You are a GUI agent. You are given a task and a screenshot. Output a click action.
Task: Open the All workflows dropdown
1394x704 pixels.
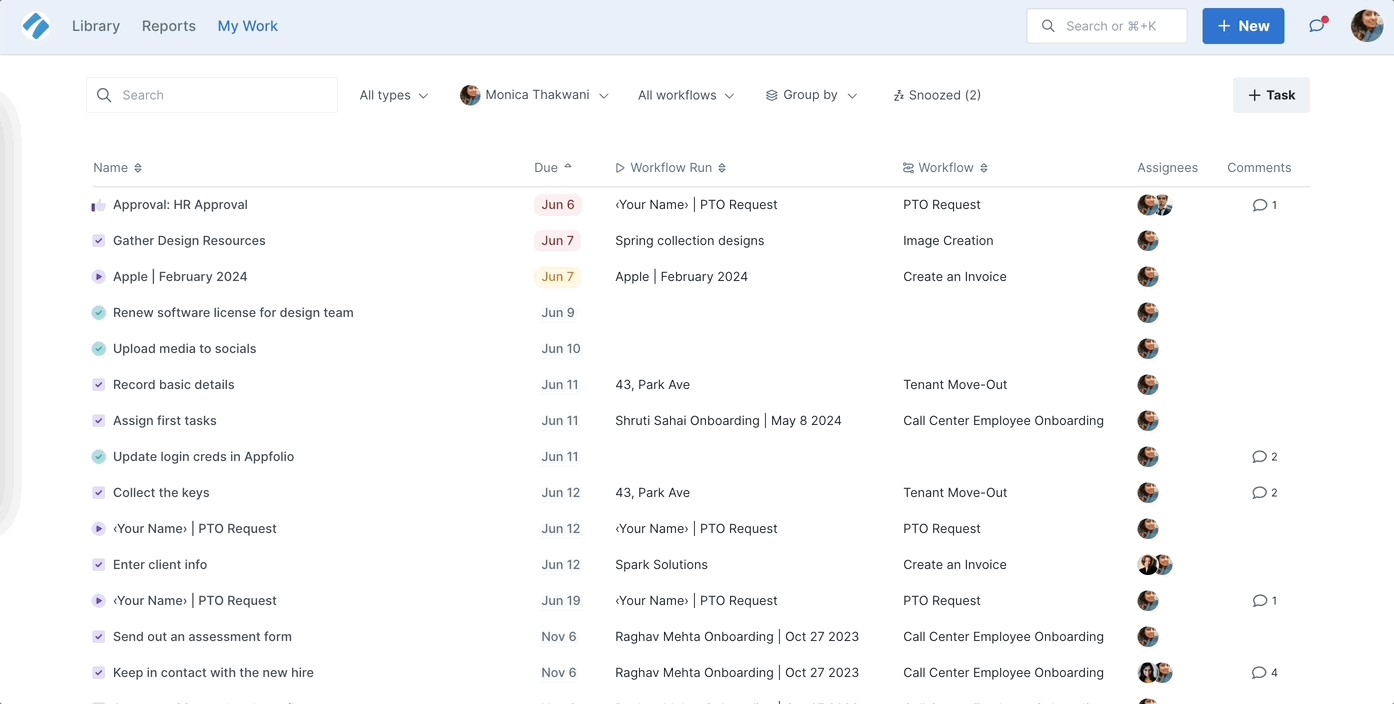pyautogui.click(x=686, y=95)
